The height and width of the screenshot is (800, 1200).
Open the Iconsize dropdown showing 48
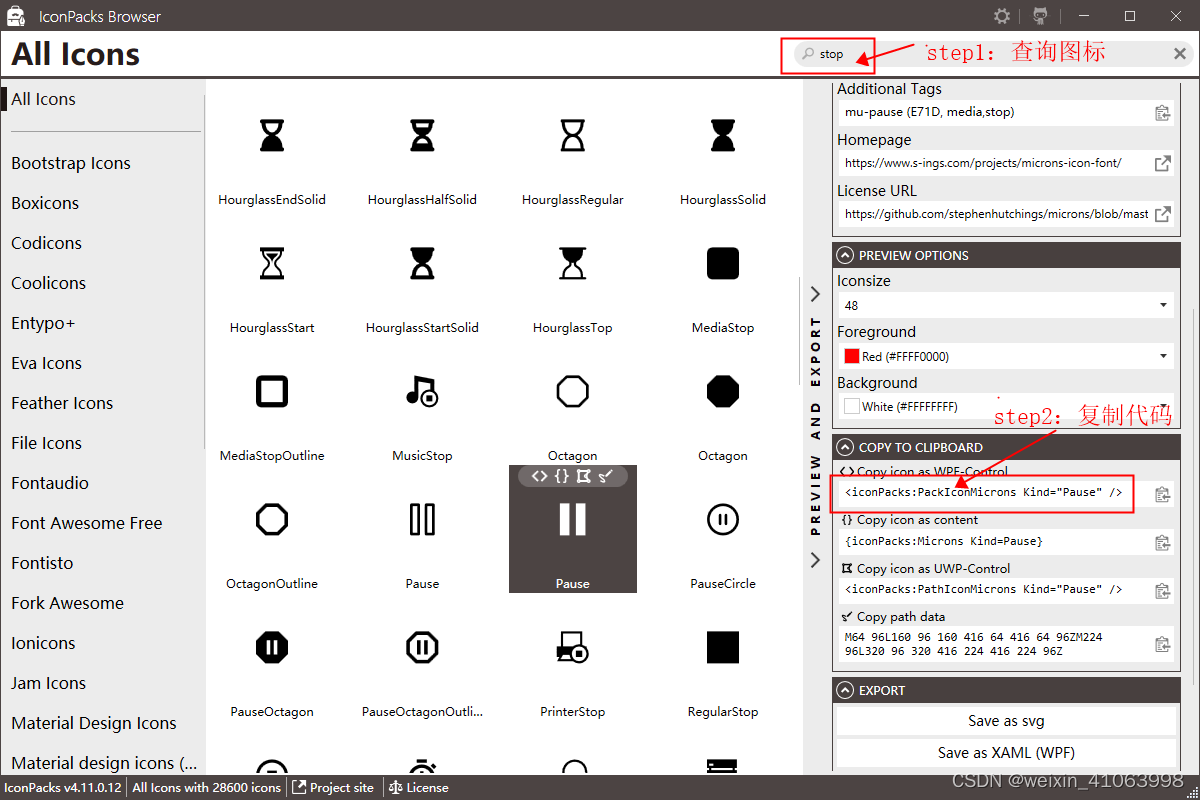point(1166,304)
